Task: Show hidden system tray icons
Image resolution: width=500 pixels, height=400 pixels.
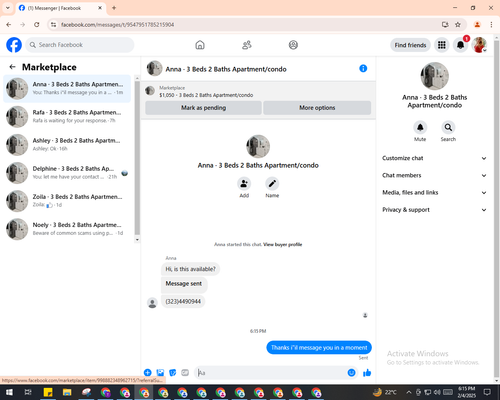Action: [x=409, y=392]
